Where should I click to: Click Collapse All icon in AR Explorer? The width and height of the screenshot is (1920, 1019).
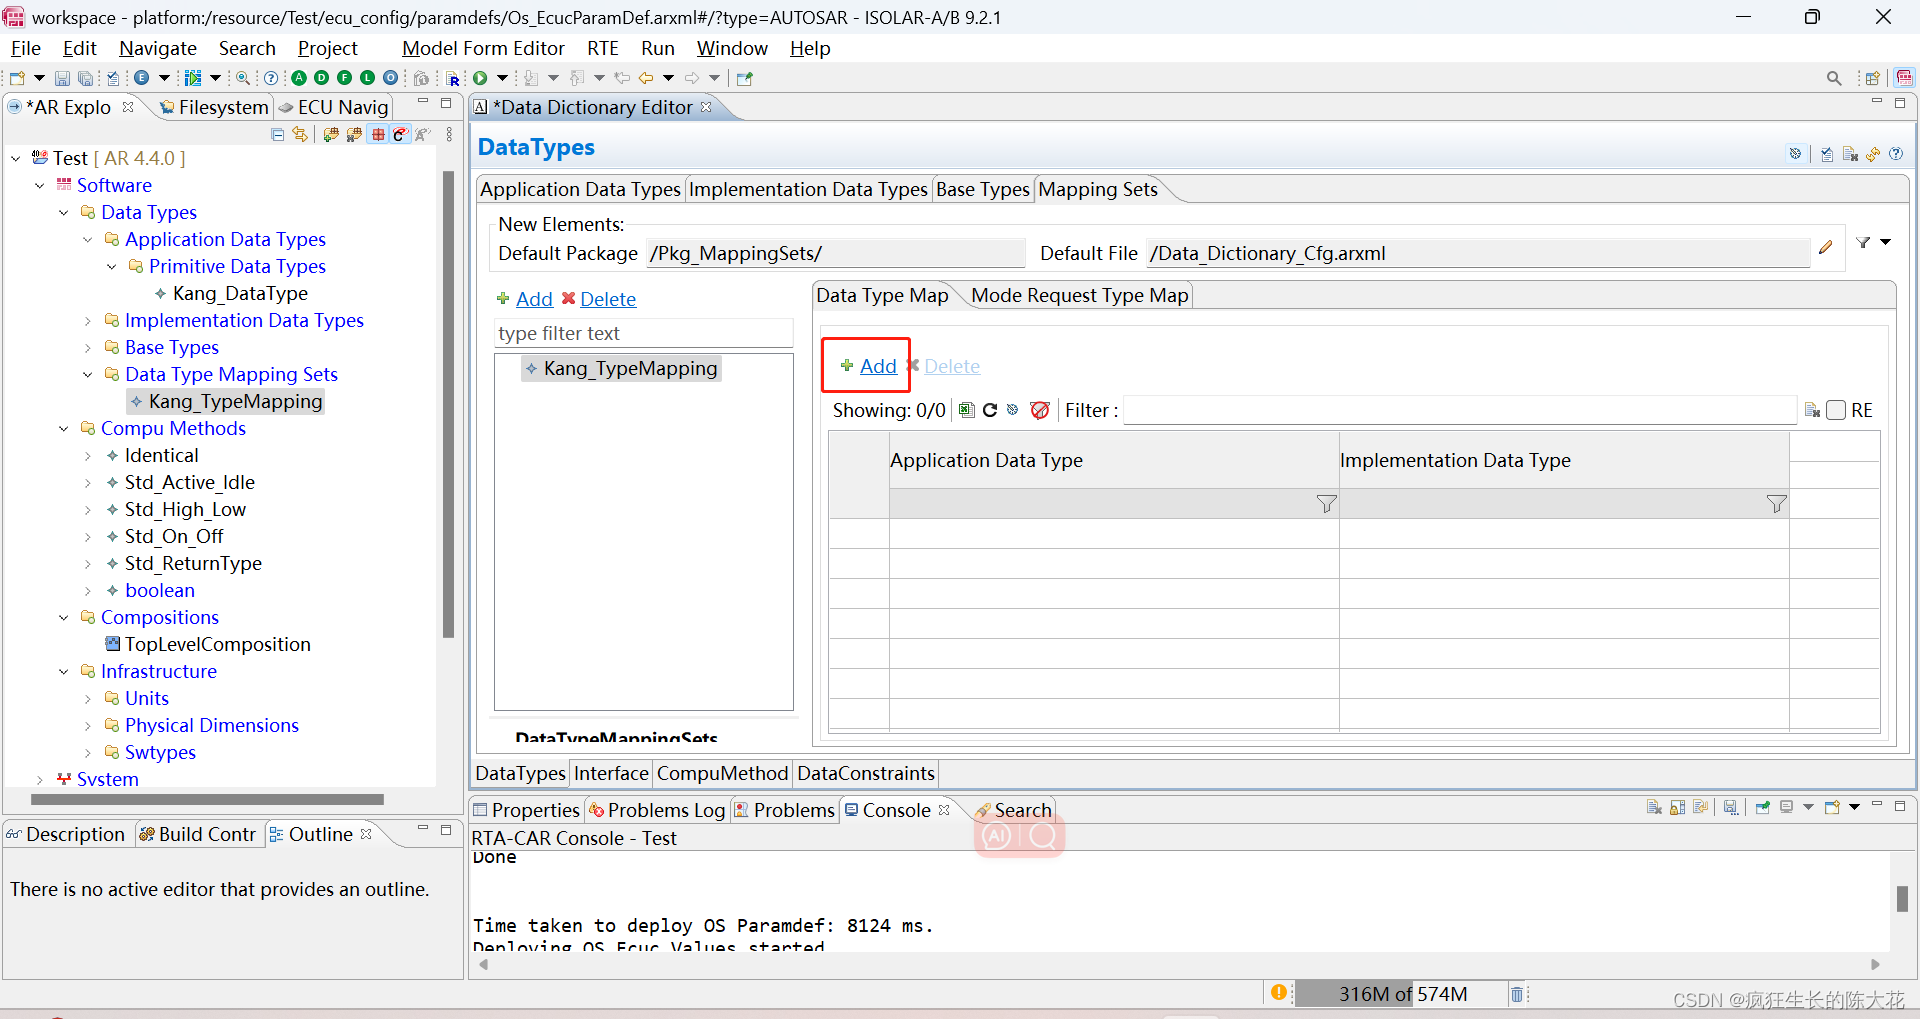point(278,135)
